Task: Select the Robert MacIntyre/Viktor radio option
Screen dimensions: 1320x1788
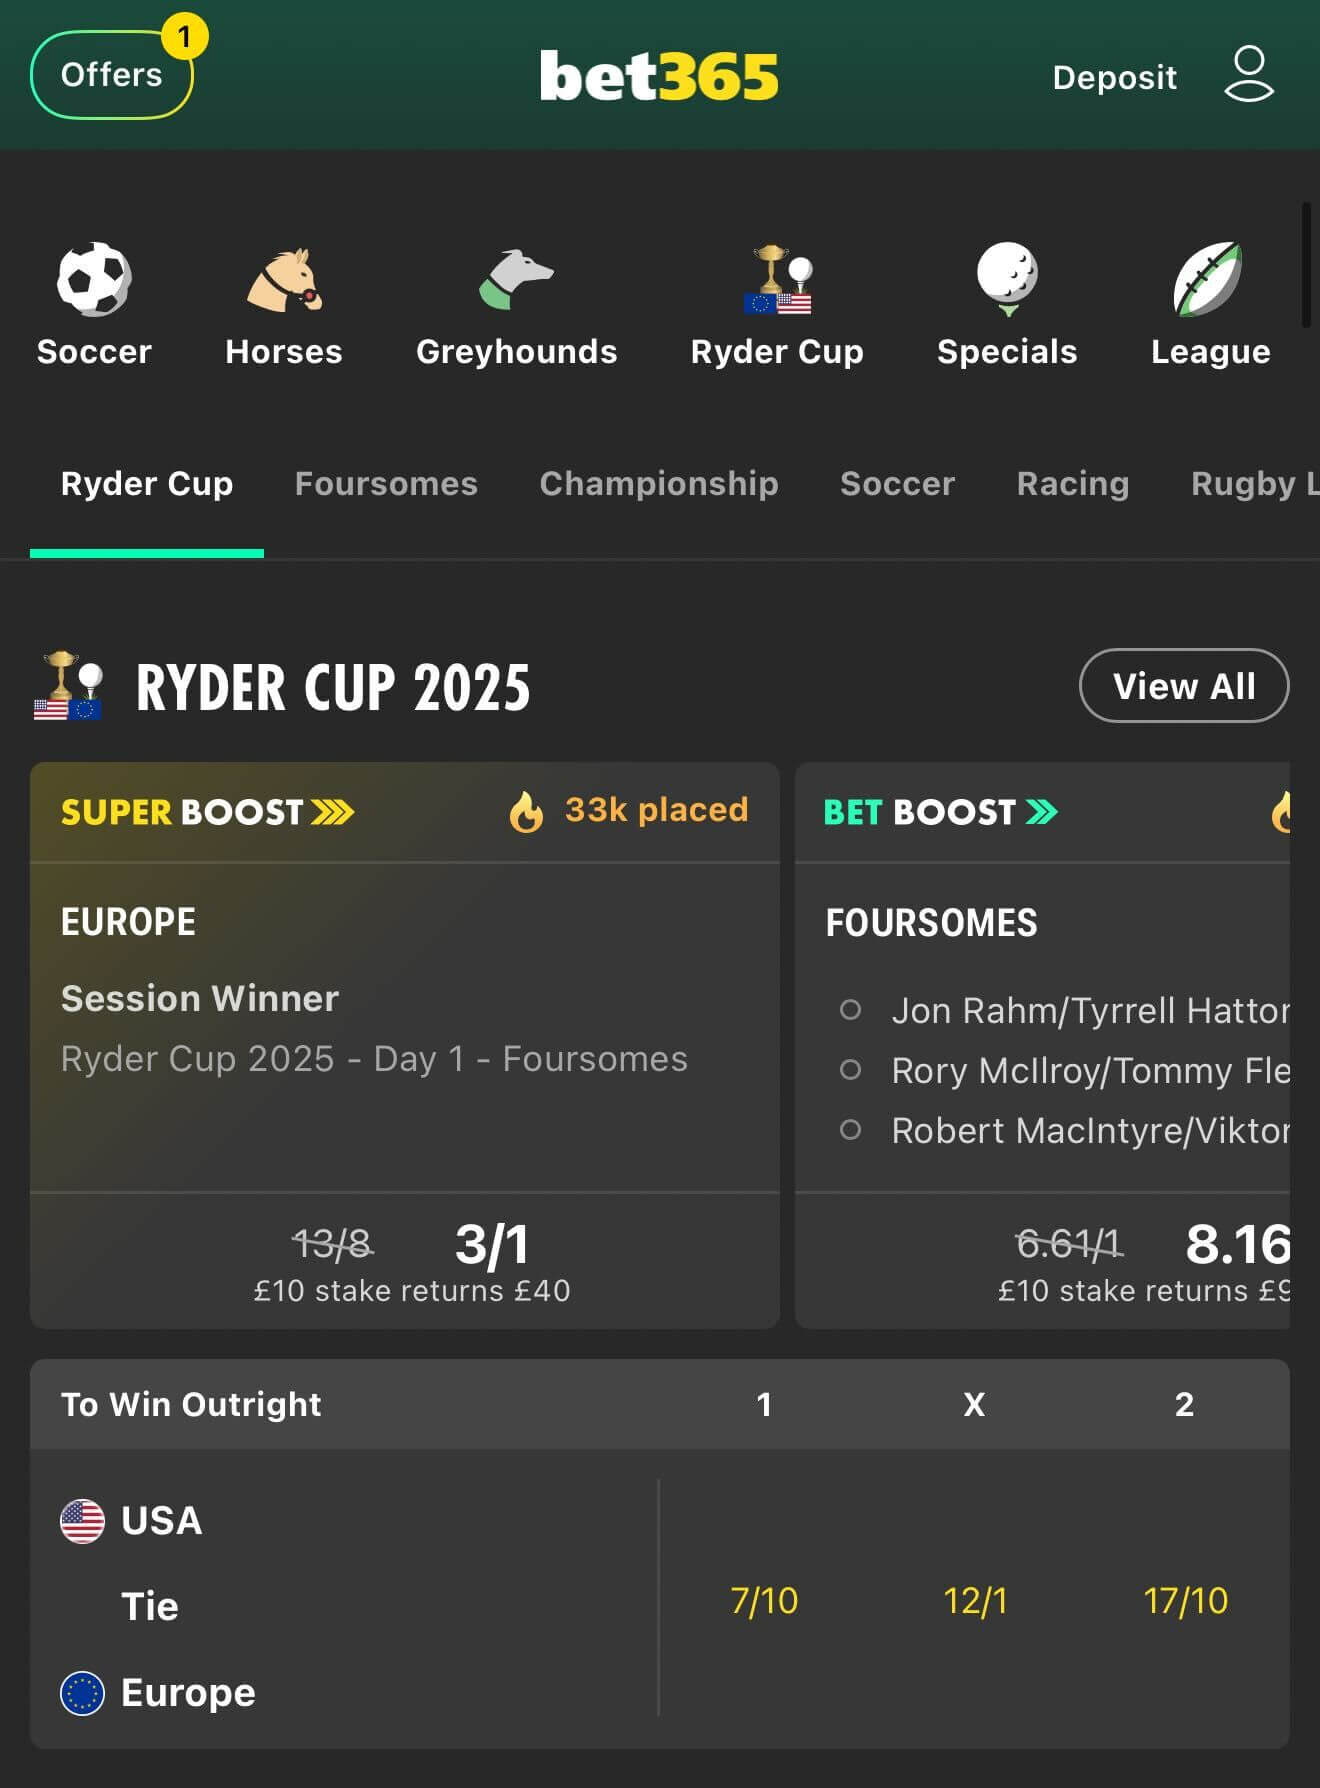Action: coord(851,1130)
